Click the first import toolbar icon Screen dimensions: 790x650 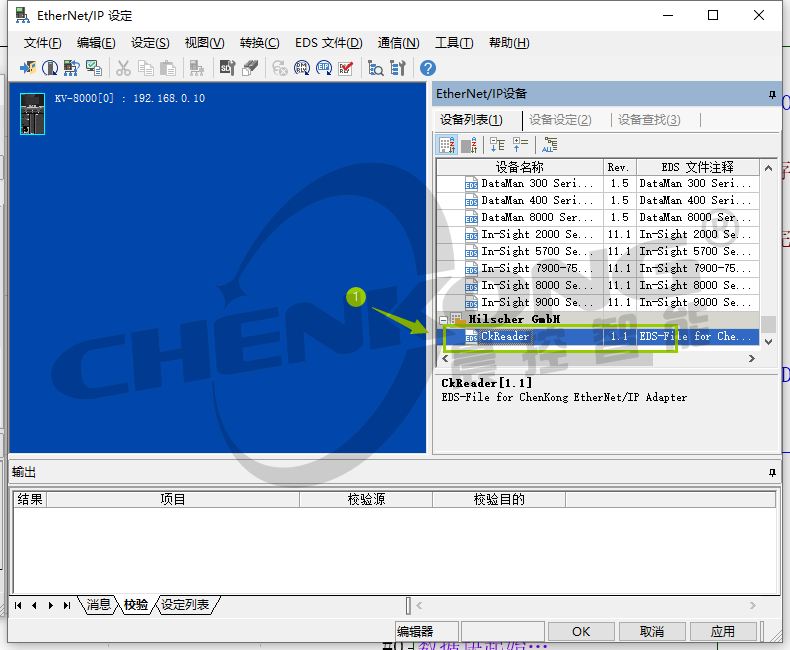[28, 68]
